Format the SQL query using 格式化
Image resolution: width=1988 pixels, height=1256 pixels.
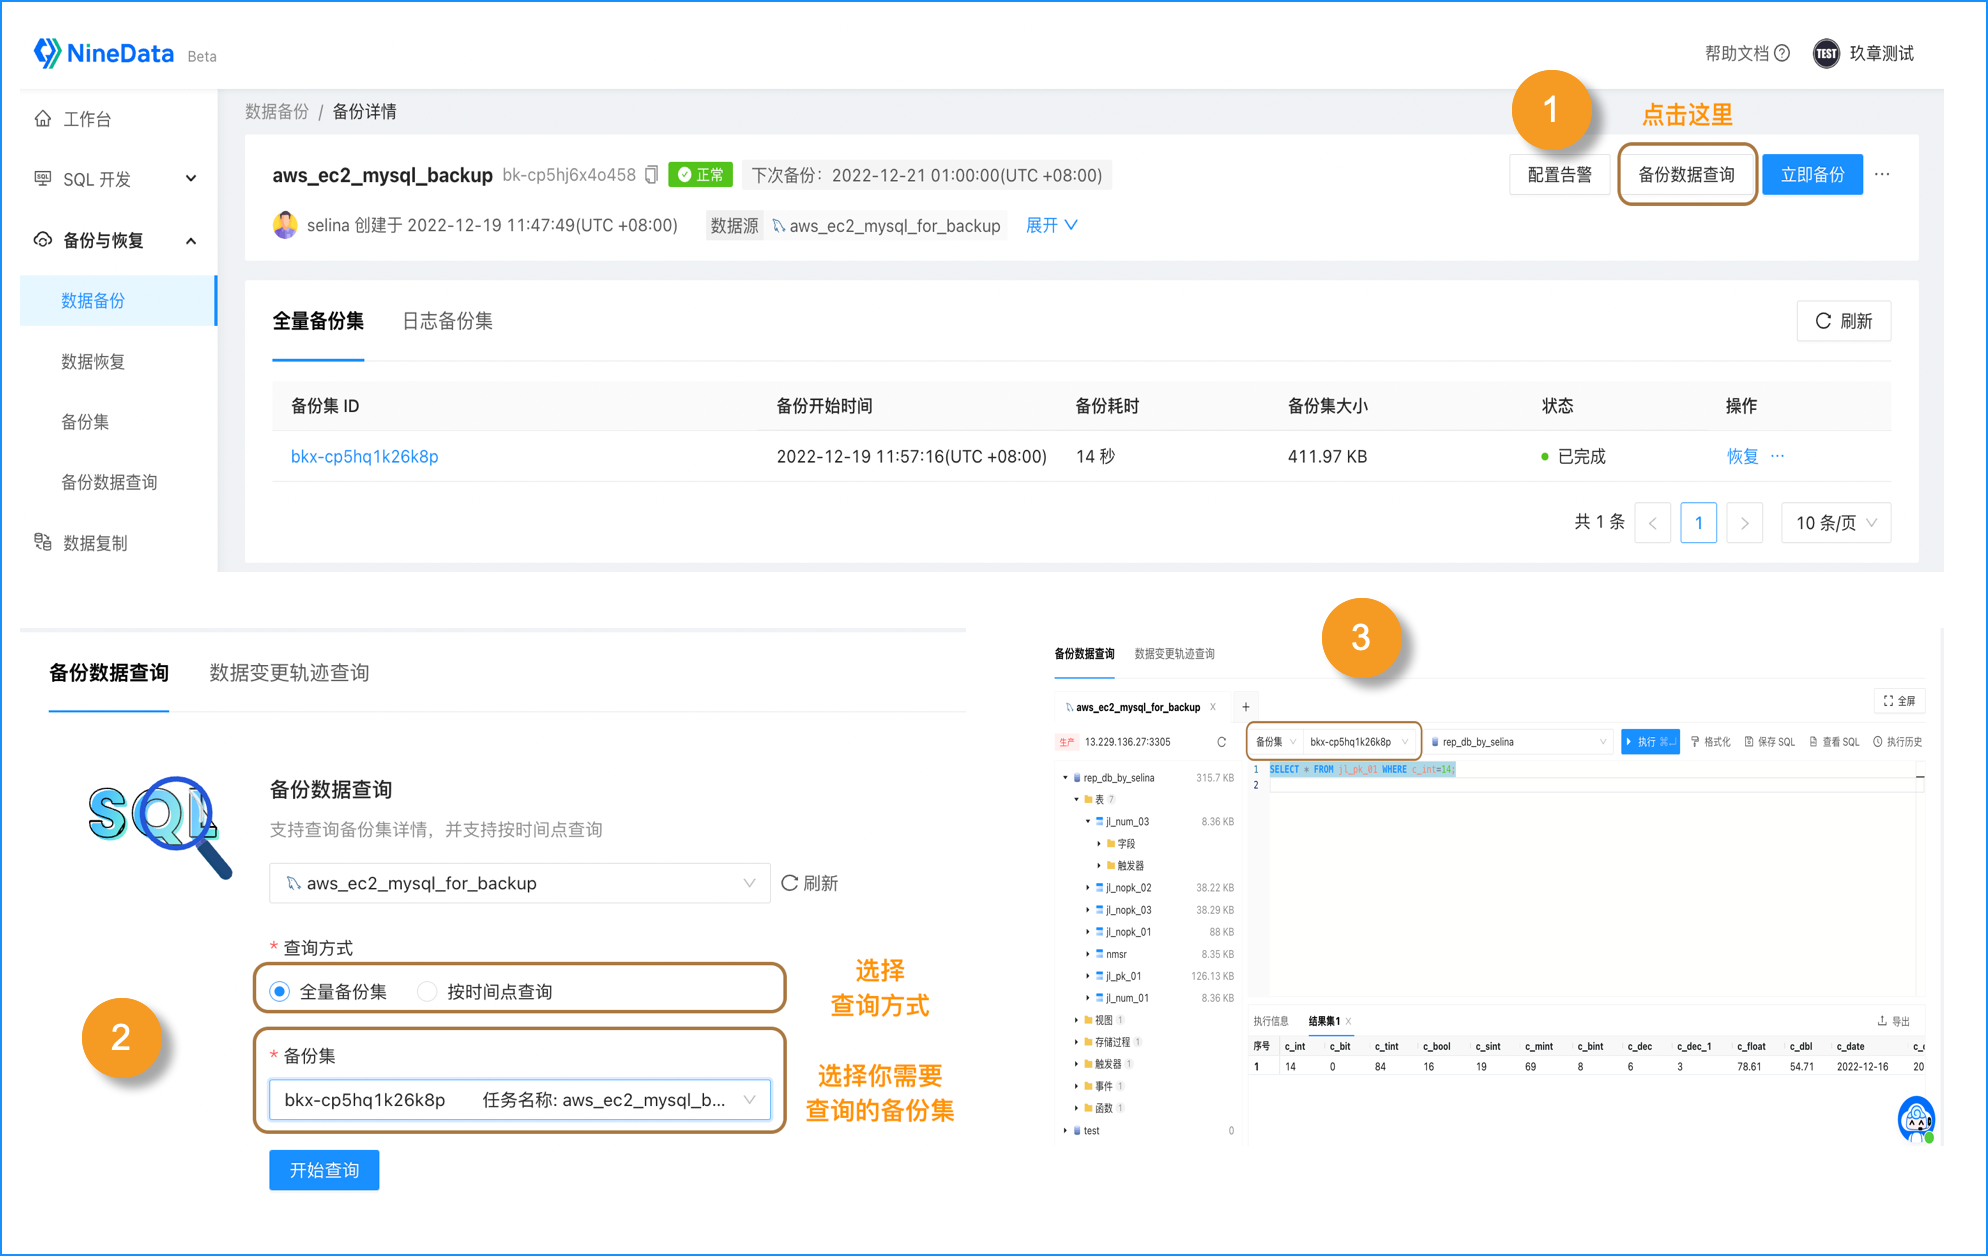(1711, 741)
